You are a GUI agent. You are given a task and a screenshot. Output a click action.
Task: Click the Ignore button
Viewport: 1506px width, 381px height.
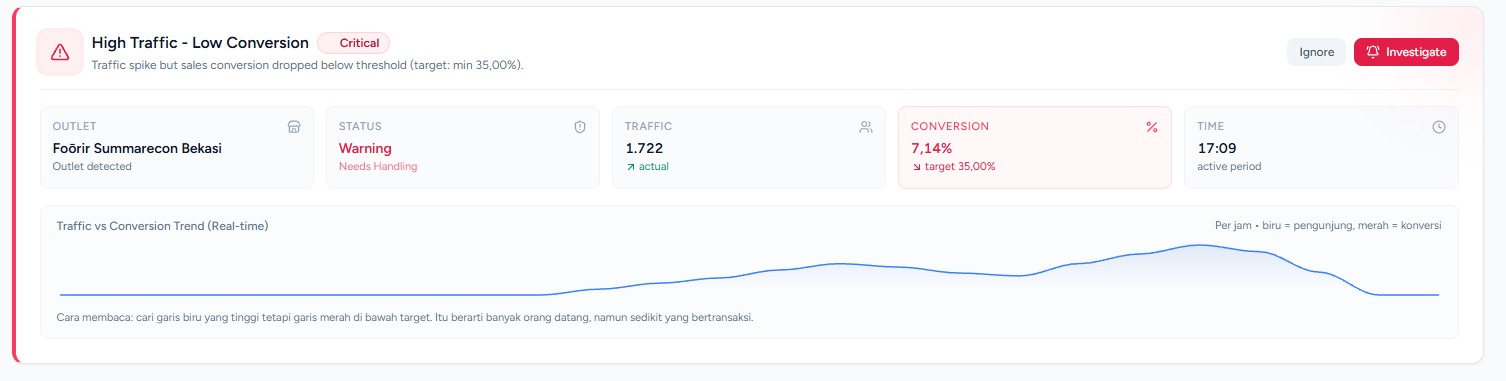pyautogui.click(x=1316, y=52)
